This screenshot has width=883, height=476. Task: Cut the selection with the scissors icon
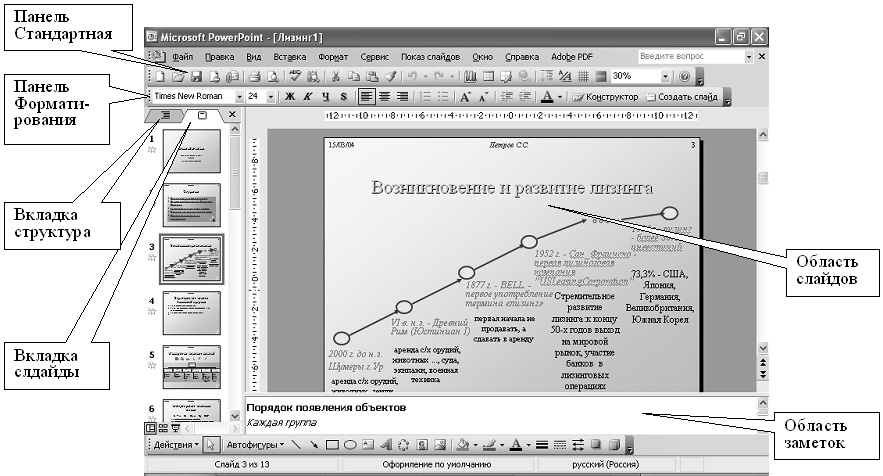click(336, 76)
